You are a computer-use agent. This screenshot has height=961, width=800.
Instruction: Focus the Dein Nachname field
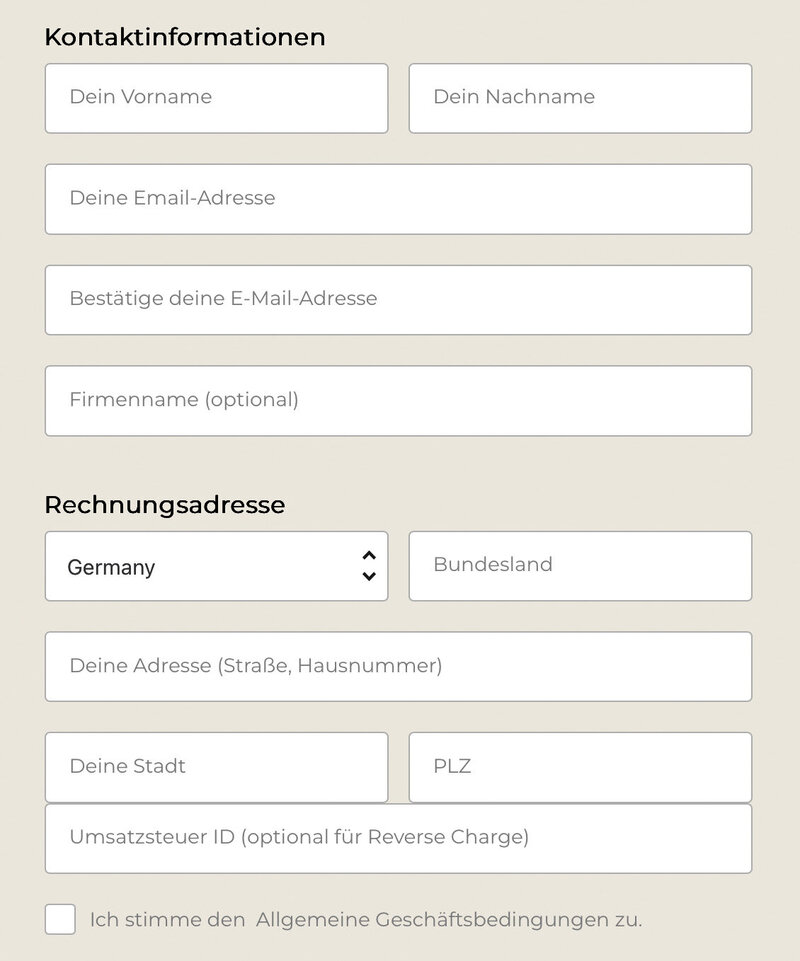580,98
